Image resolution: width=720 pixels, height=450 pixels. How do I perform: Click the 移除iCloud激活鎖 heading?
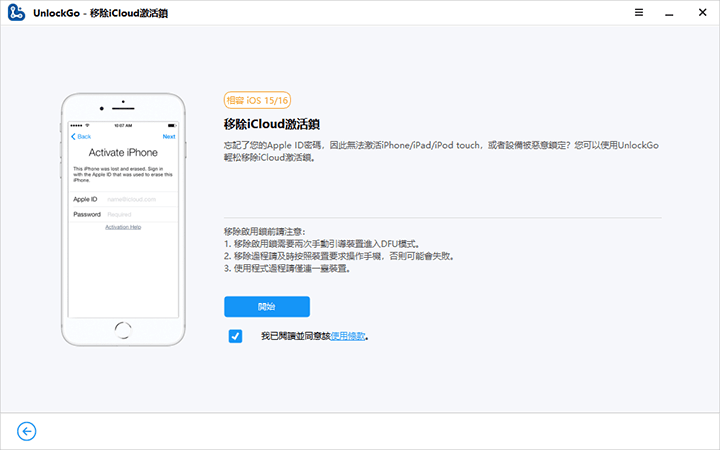pyautogui.click(x=272, y=124)
